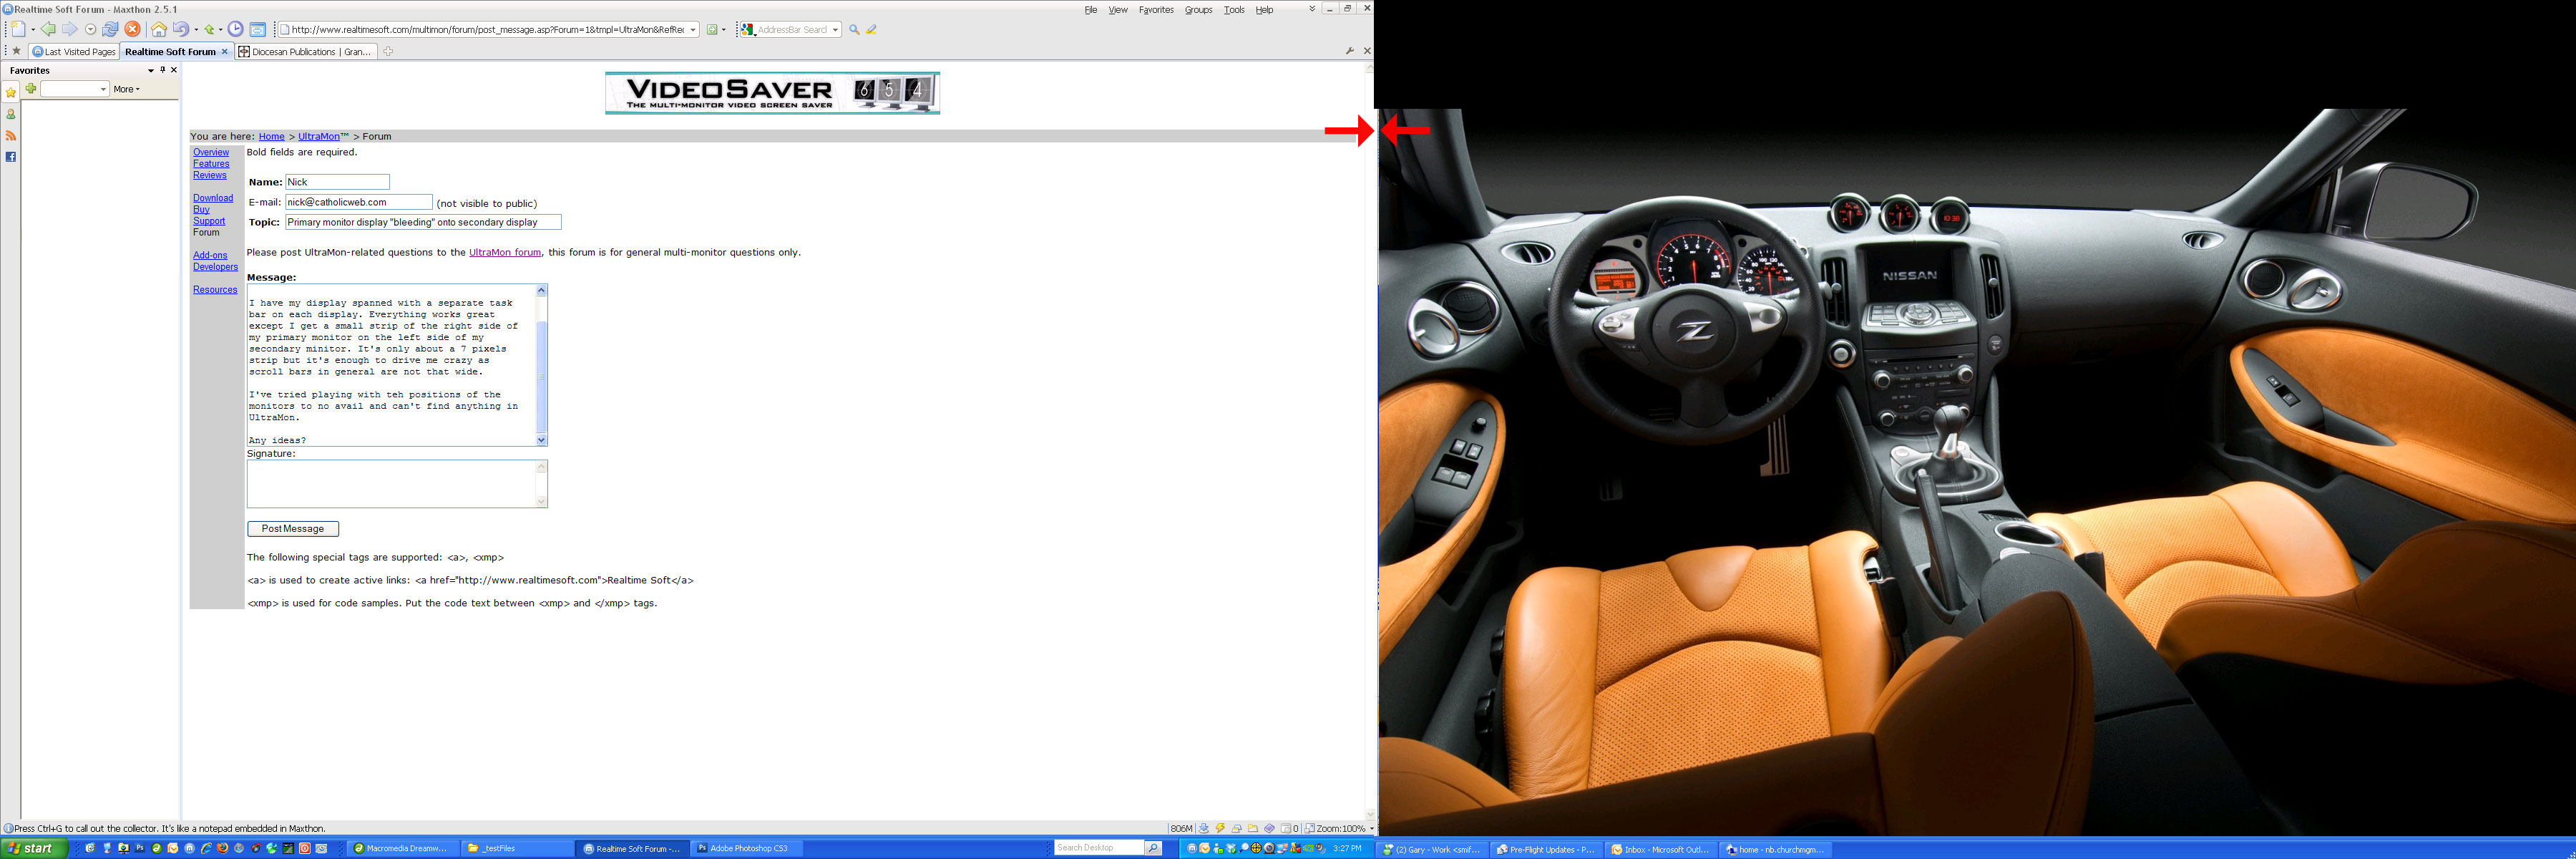Expand the AddressBar Search engine dropdown
Screen dimensions: 2576x859
tap(835, 29)
